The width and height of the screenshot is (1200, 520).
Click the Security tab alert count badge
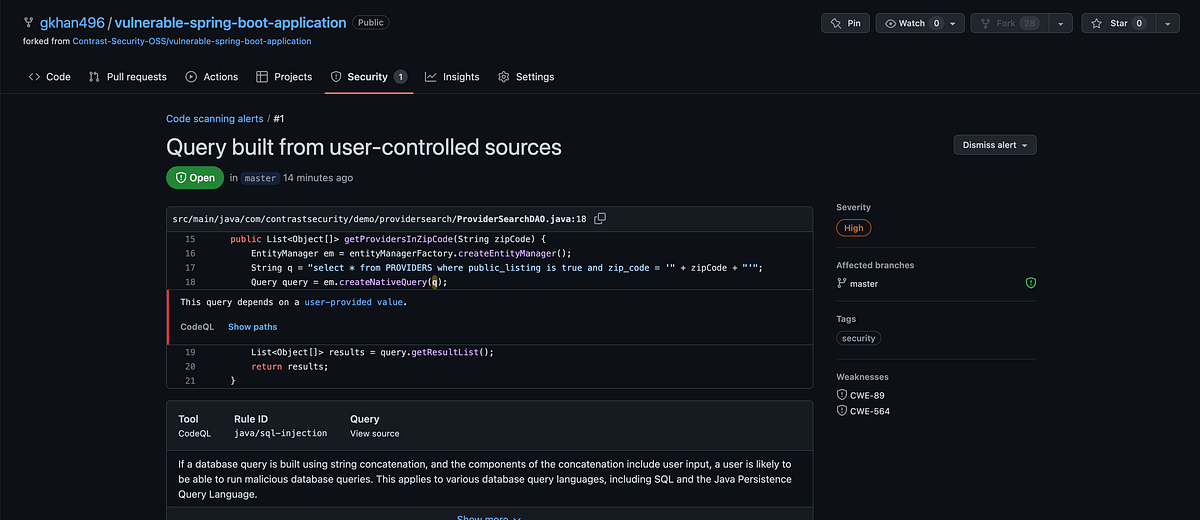tap(400, 77)
